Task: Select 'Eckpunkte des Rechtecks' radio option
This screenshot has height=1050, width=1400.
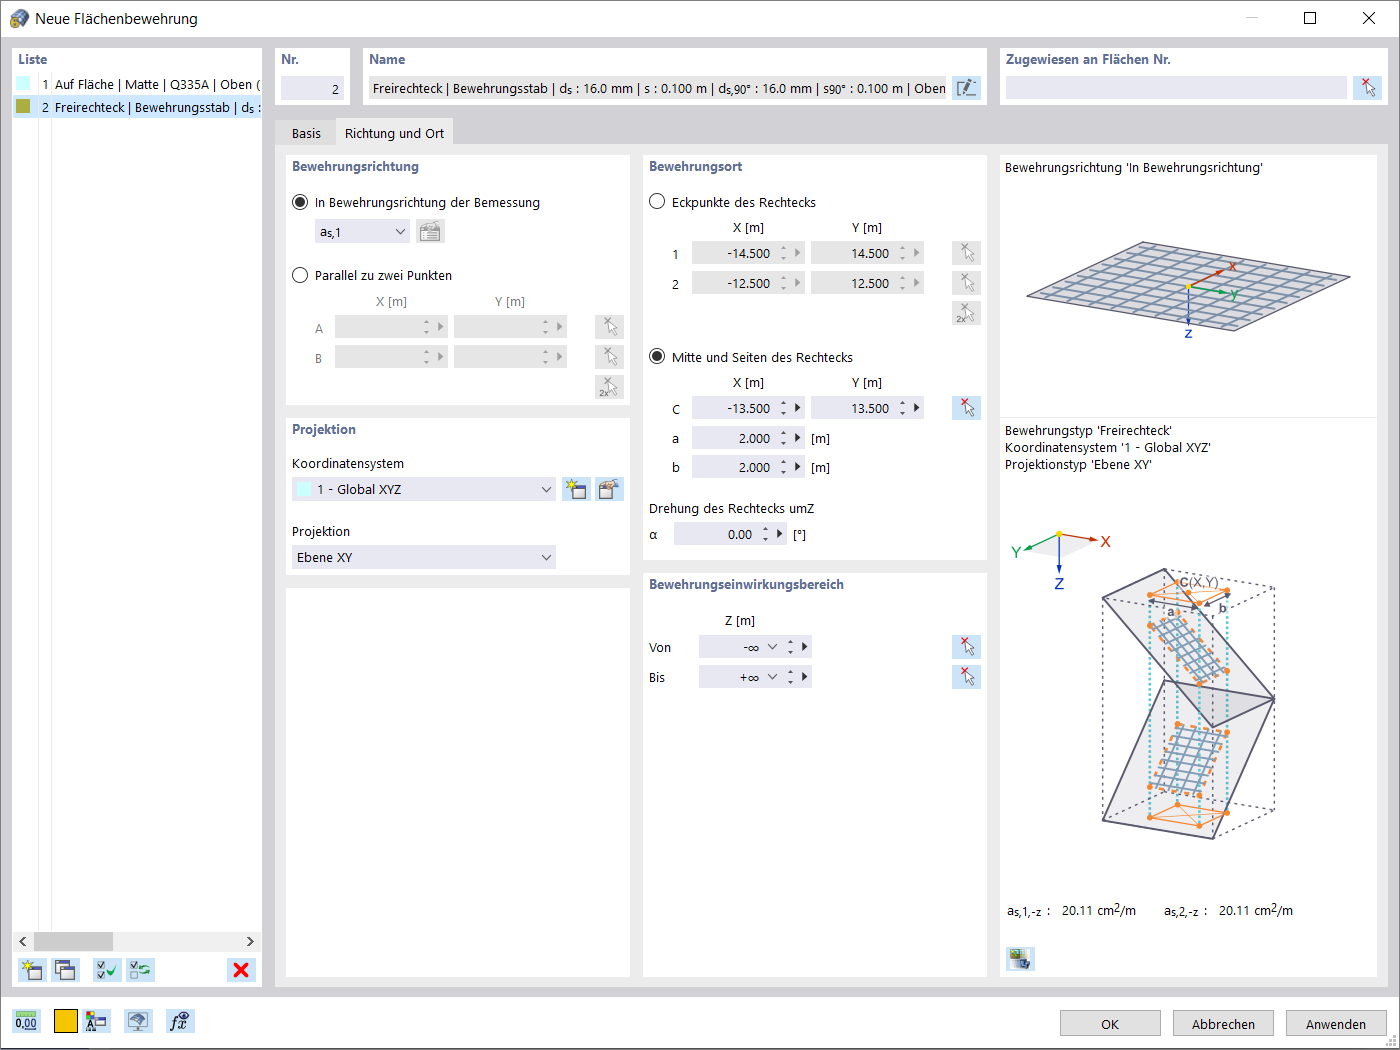Action: click(x=657, y=202)
